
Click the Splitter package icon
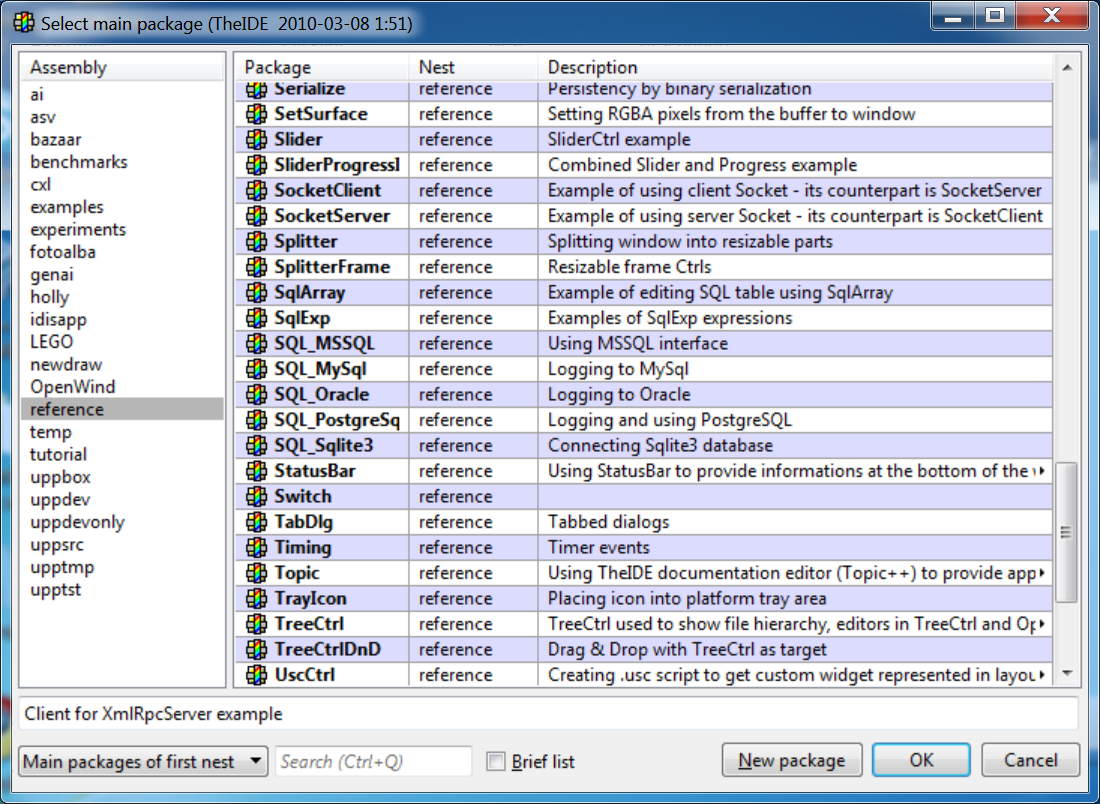pyautogui.click(x=256, y=241)
